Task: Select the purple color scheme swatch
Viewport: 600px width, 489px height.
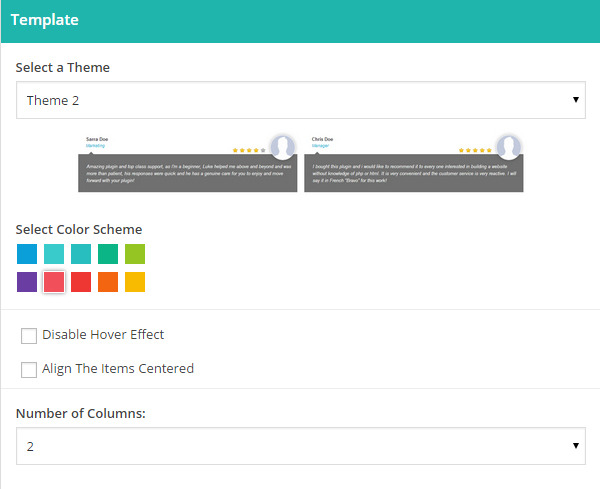Action: click(27, 282)
